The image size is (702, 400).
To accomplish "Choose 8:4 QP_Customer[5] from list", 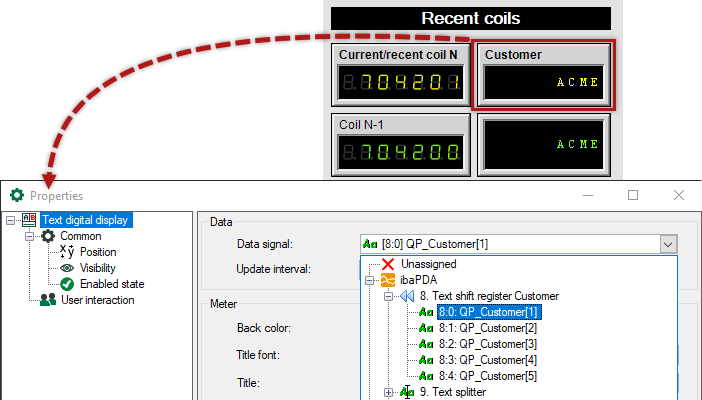I will 487,376.
